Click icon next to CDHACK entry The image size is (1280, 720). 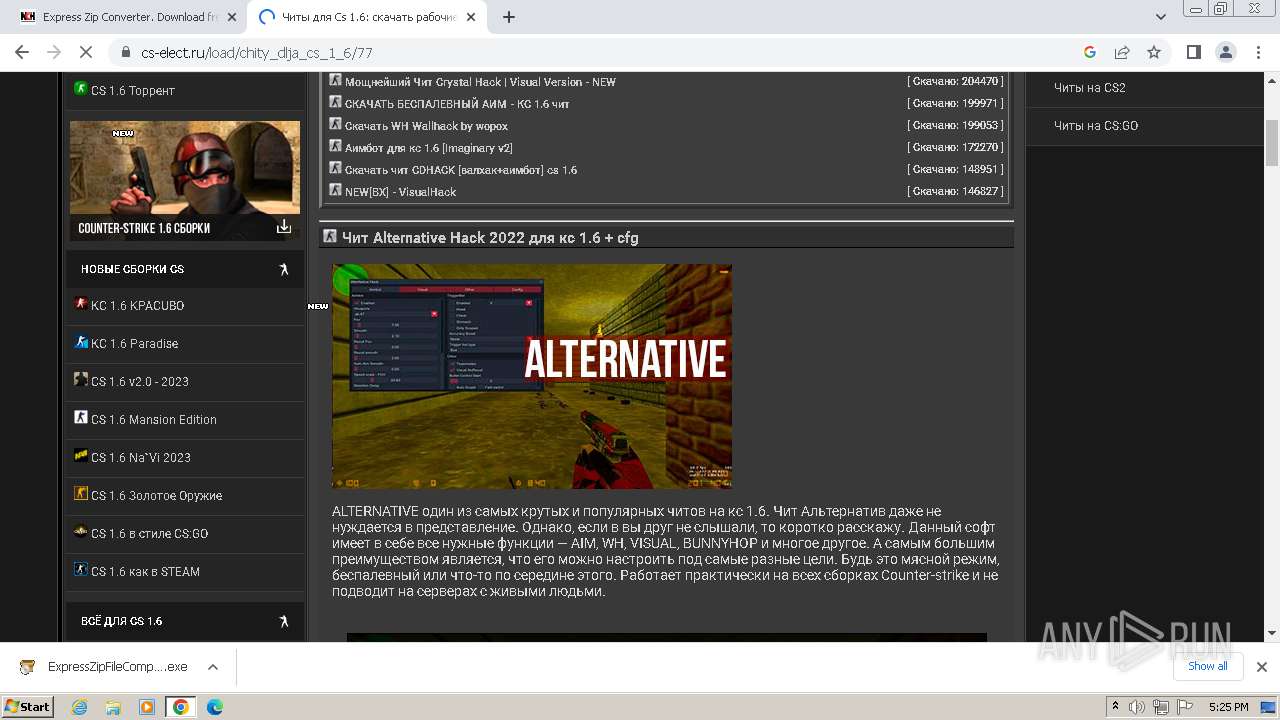336,168
